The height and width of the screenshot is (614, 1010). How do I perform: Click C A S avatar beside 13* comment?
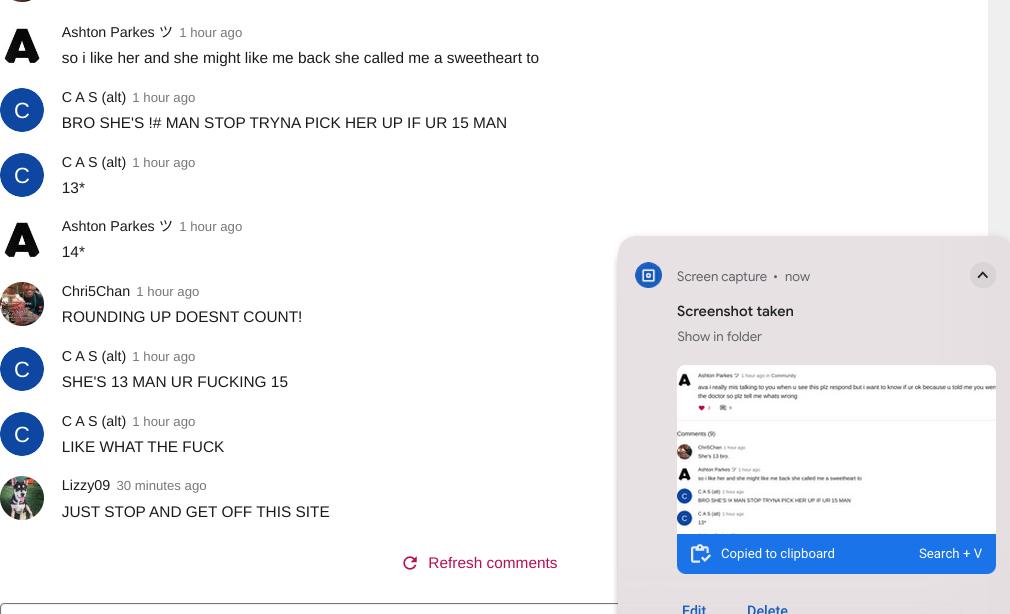(x=22, y=175)
